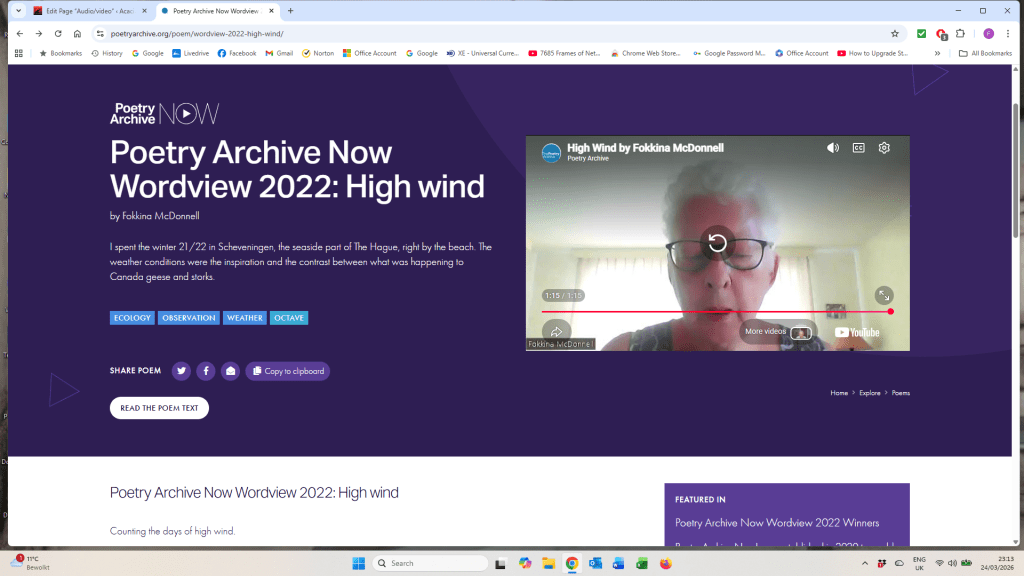Enter fullscreen mode on the video
The width and height of the screenshot is (1024, 576).
[x=883, y=295]
